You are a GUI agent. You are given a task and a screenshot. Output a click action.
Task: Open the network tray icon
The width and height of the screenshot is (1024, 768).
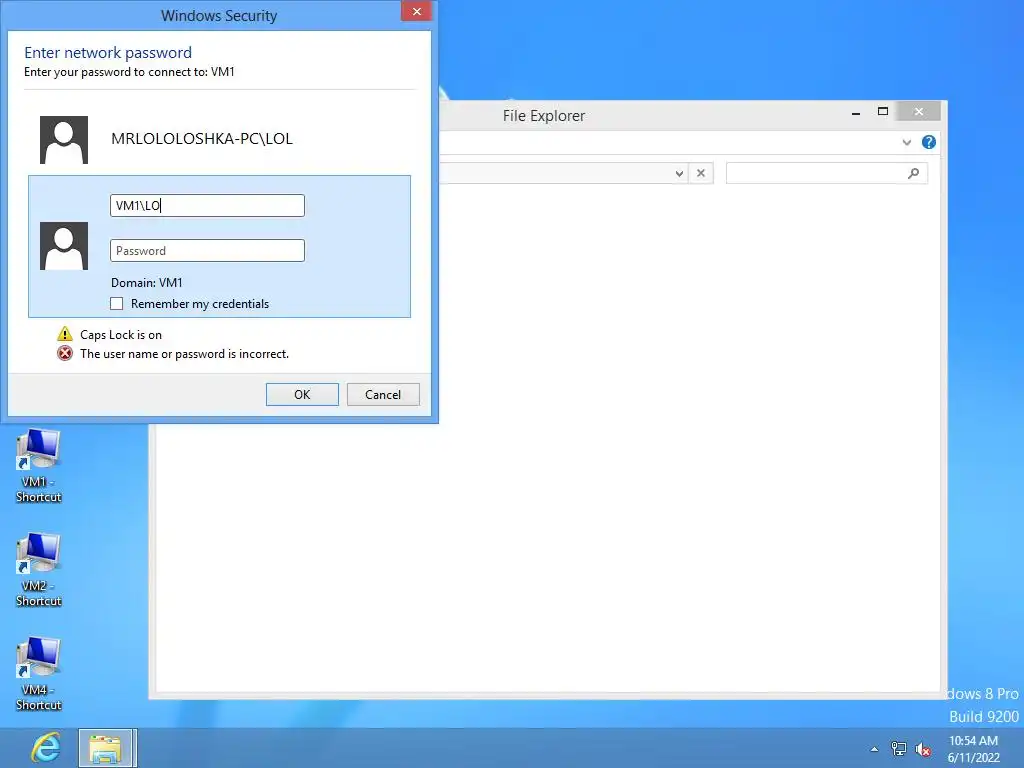899,749
